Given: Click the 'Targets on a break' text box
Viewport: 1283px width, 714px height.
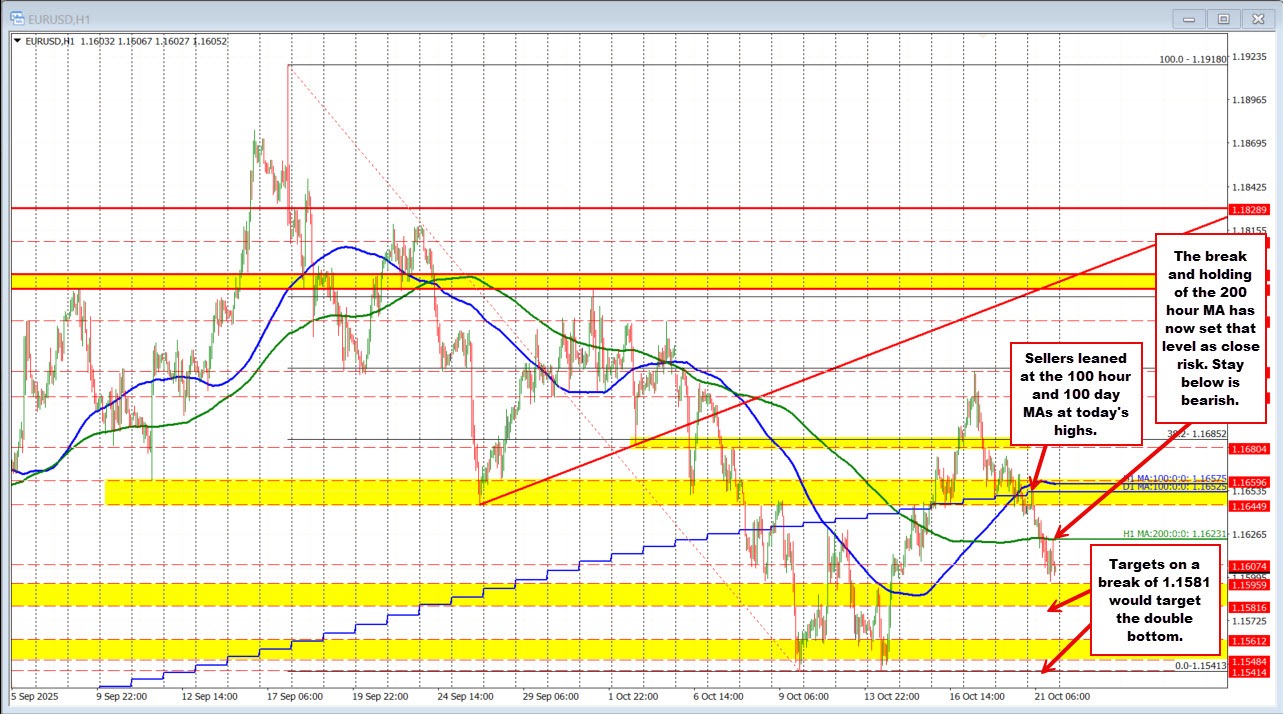Looking at the screenshot, I should (1158, 596).
